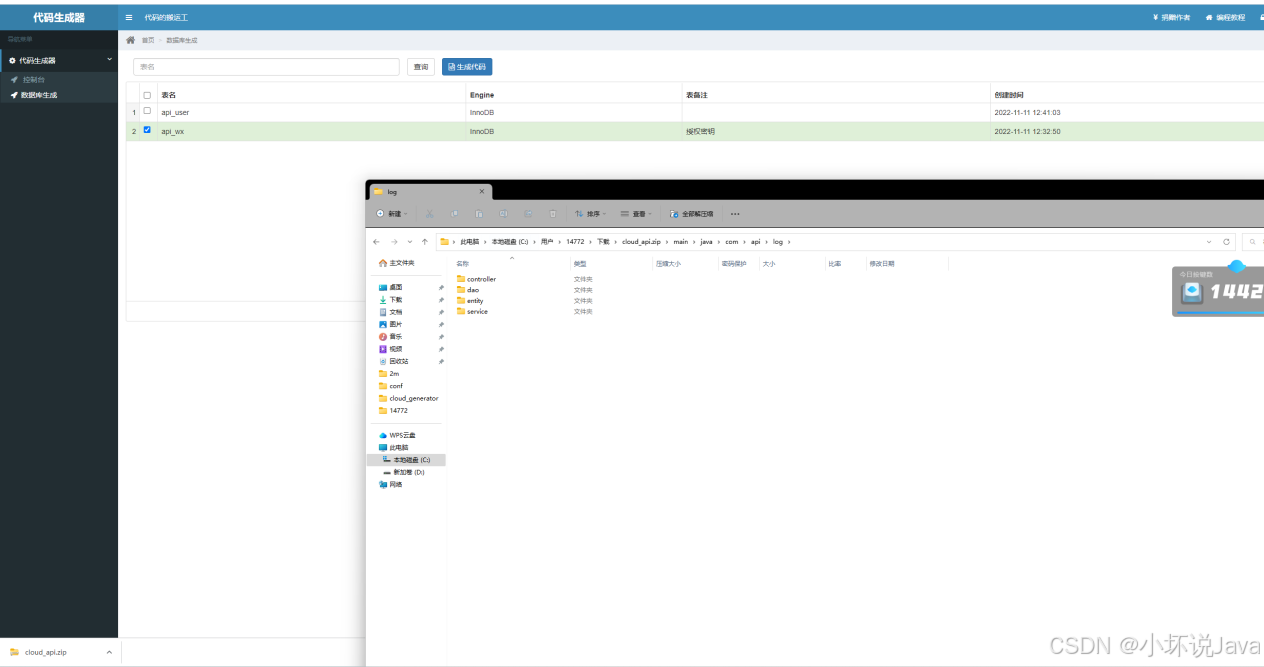This screenshot has width=1264, height=667.
Task: Open 控制台 in the left sidebar
Action: [x=34, y=79]
